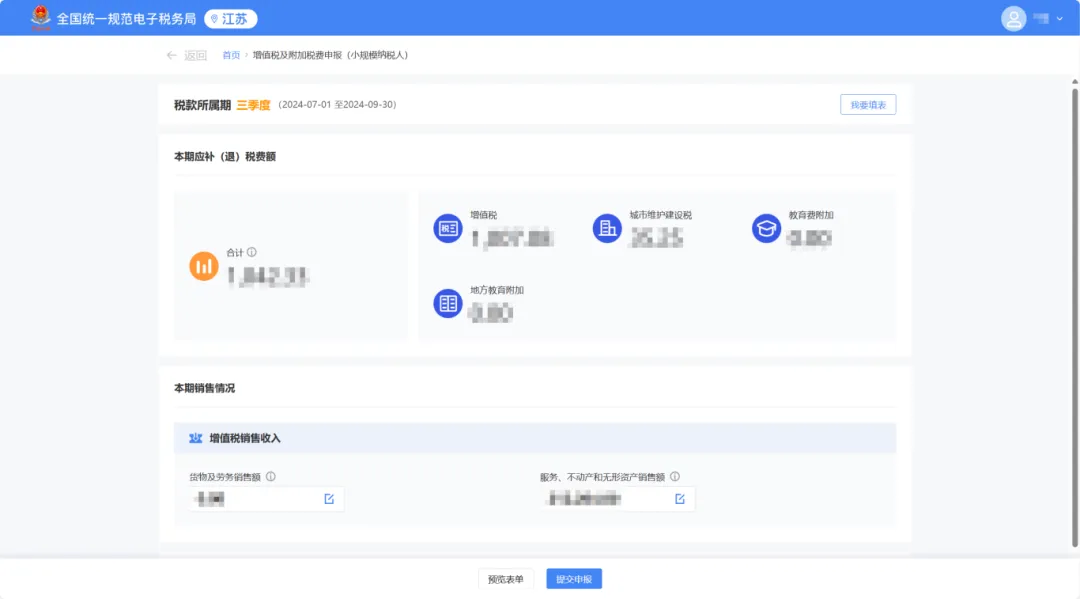Click info icon next to 货物及劳务销售额

[271, 477]
